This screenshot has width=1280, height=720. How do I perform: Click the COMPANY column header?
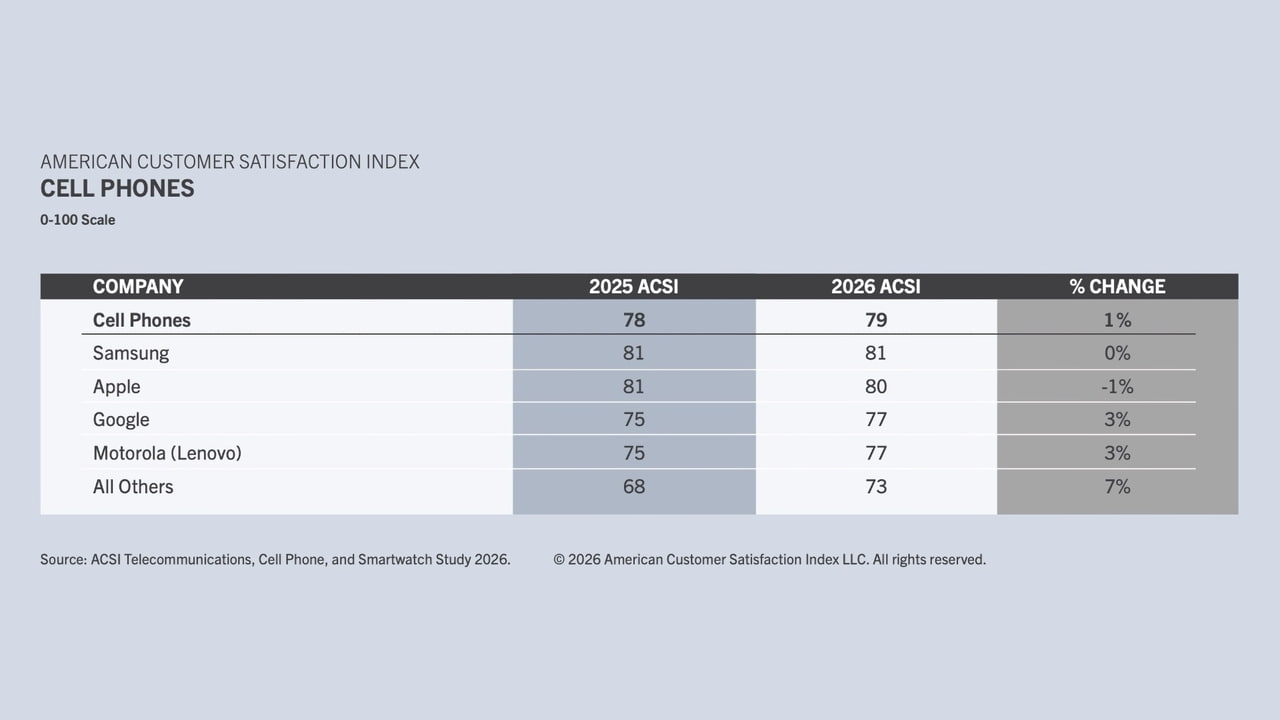pyautogui.click(x=138, y=287)
